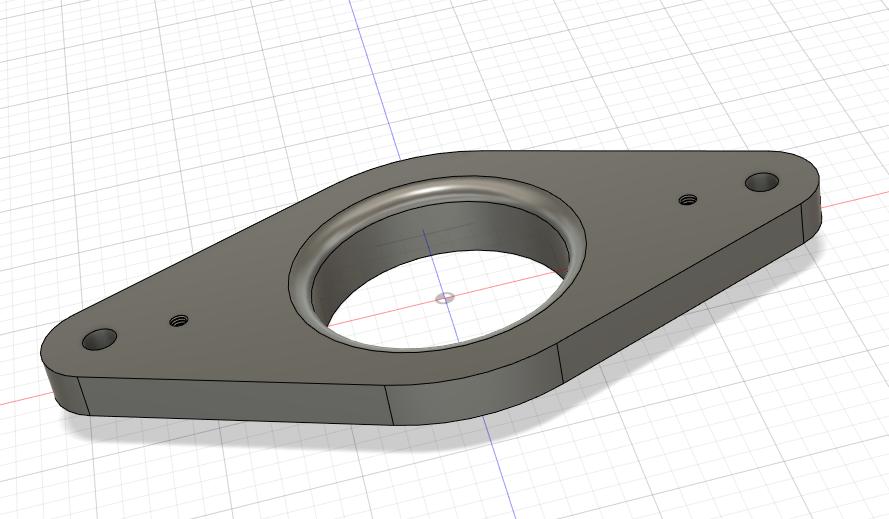The image size is (889, 519).
Task: Pick the small threaded hole on right
Action: click(x=688, y=199)
